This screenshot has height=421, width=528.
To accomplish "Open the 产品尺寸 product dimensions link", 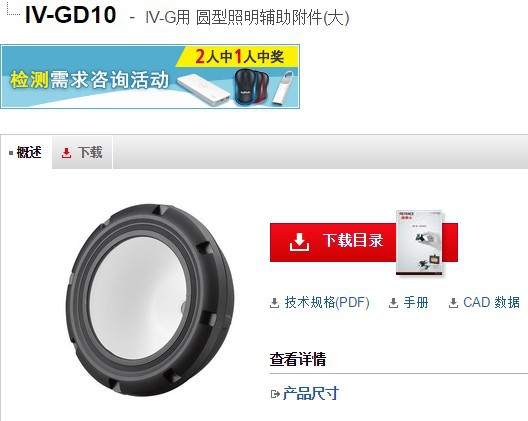I will tap(310, 393).
